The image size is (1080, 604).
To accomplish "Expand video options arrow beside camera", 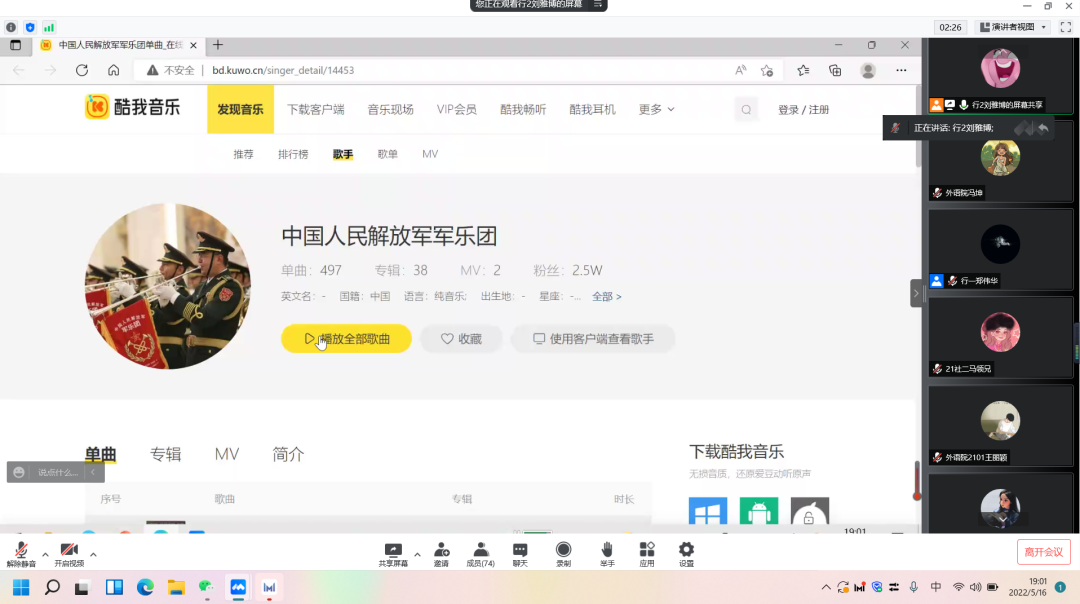I will [x=93, y=554].
